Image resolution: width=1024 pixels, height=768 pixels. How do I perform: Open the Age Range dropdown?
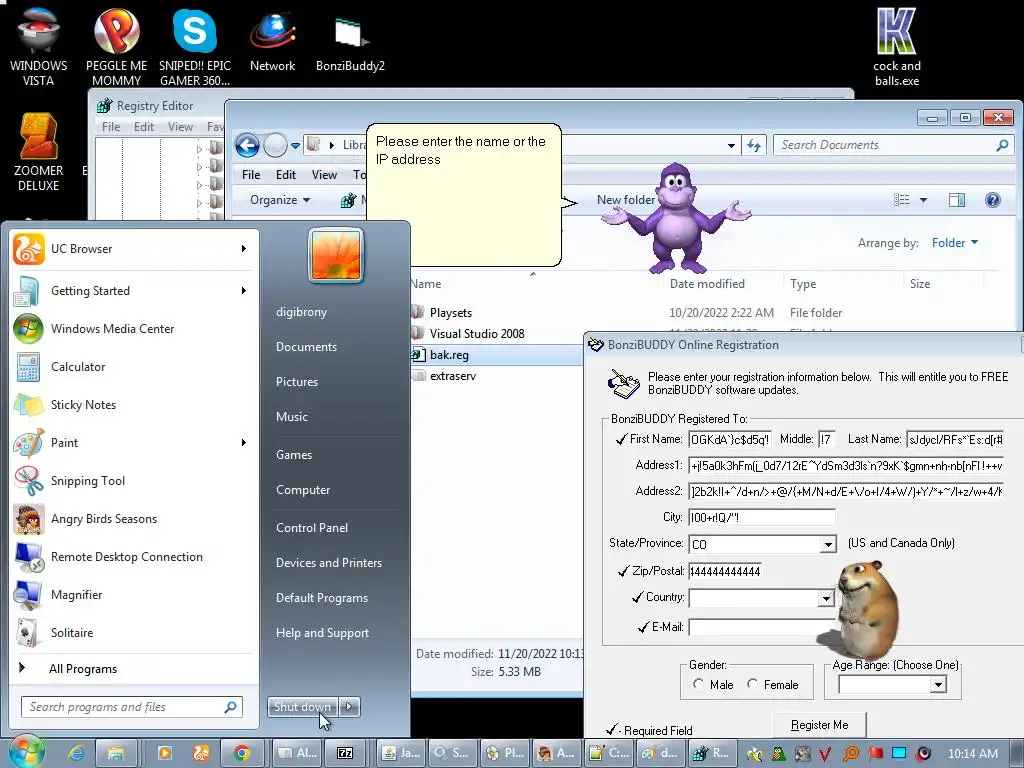pyautogui.click(x=938, y=684)
